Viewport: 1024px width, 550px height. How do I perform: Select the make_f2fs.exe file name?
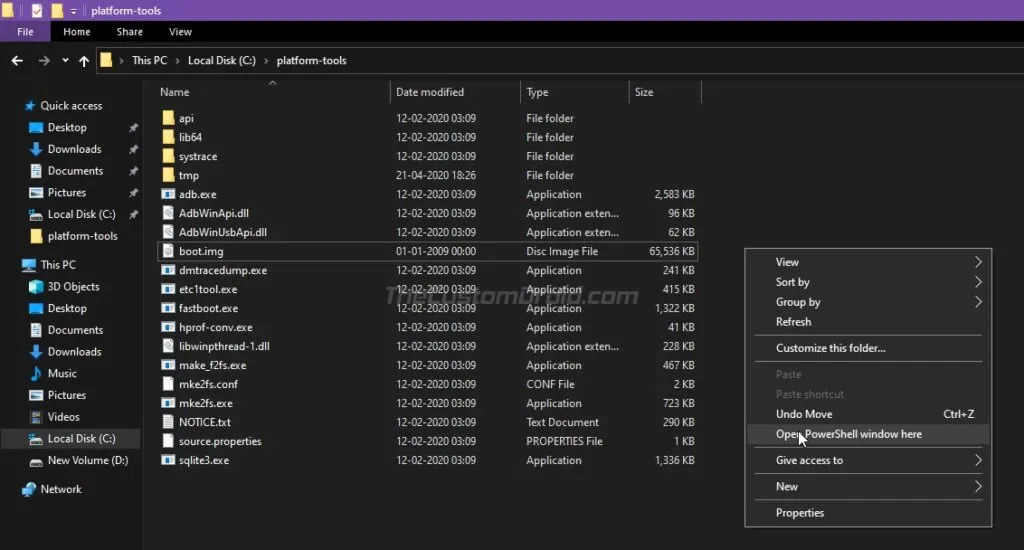coord(212,365)
